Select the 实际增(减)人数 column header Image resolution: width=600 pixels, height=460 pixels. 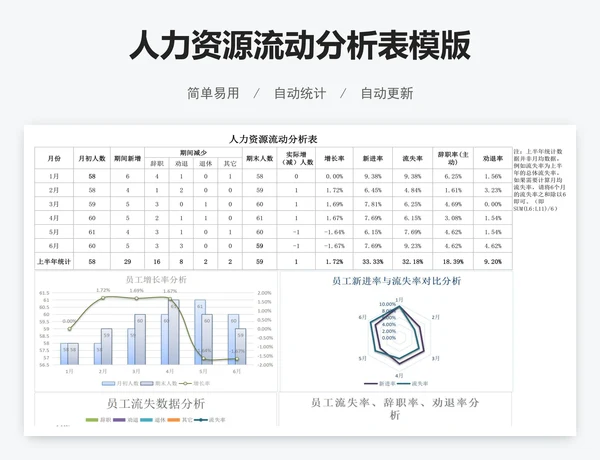(x=297, y=158)
